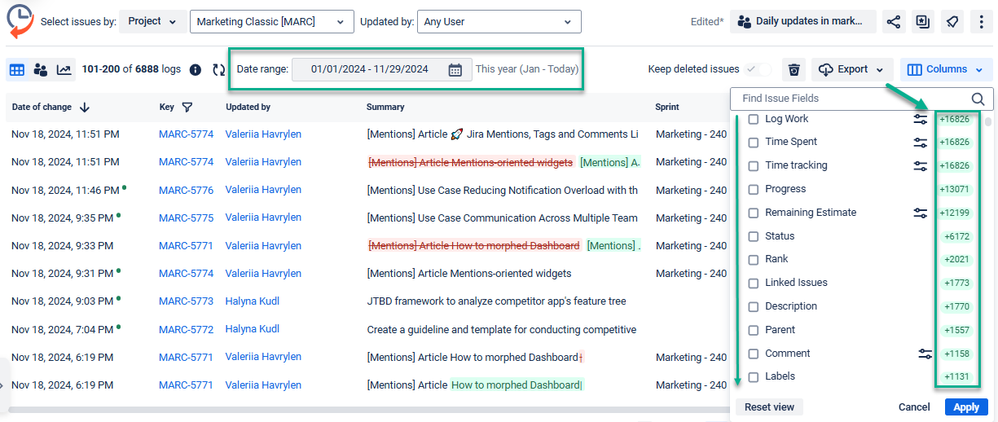
Task: Click the Cancel button
Action: point(914,407)
